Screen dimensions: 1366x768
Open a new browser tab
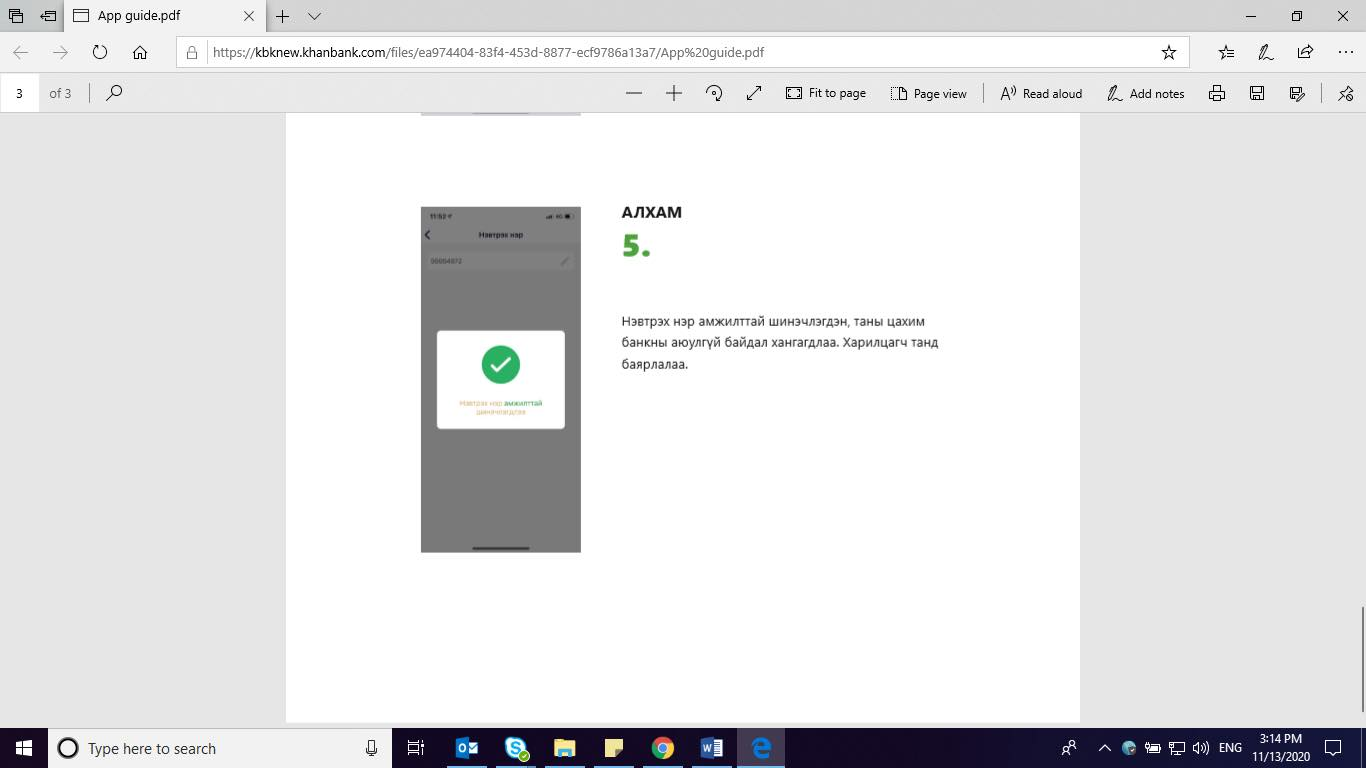coord(283,16)
